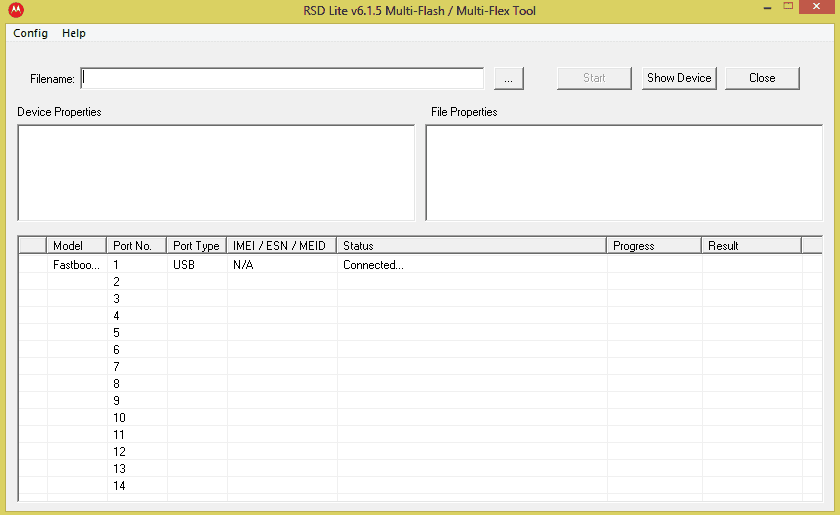Select port number 11 row
Screen dimensions: 840x515
tap(421, 435)
